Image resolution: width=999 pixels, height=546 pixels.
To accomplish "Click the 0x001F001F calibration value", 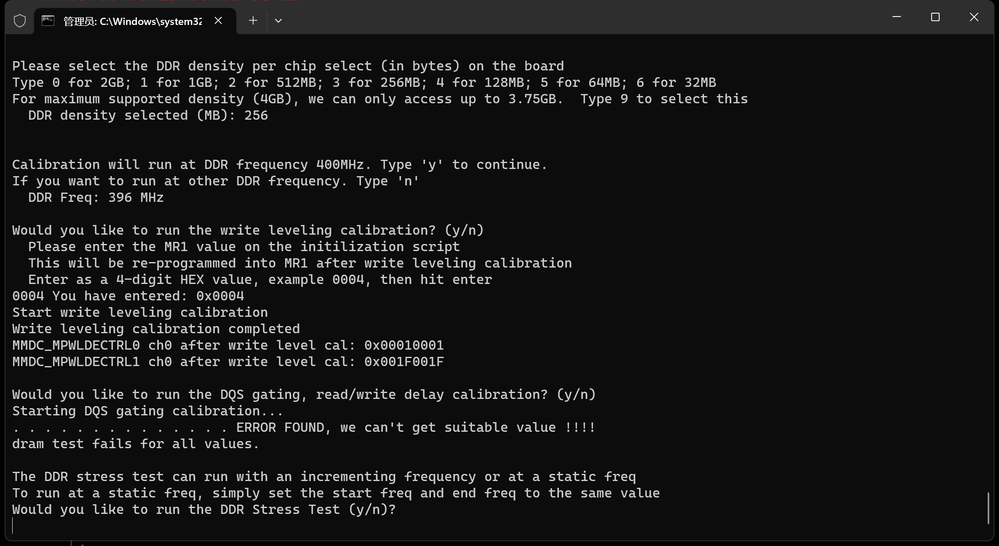I will [x=404, y=362].
